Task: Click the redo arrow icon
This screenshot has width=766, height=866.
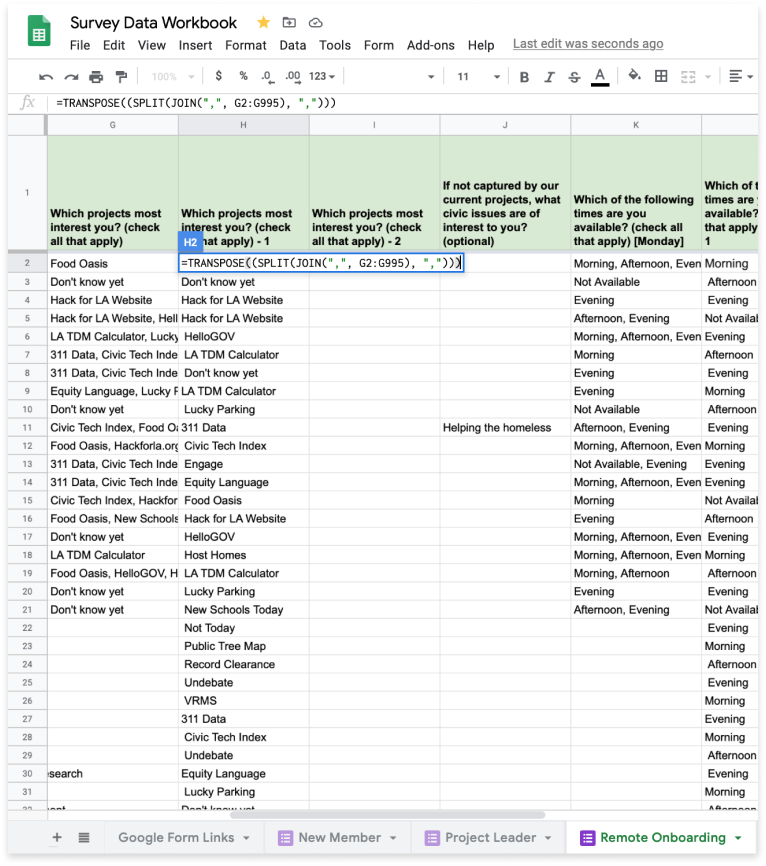Action: (71, 77)
